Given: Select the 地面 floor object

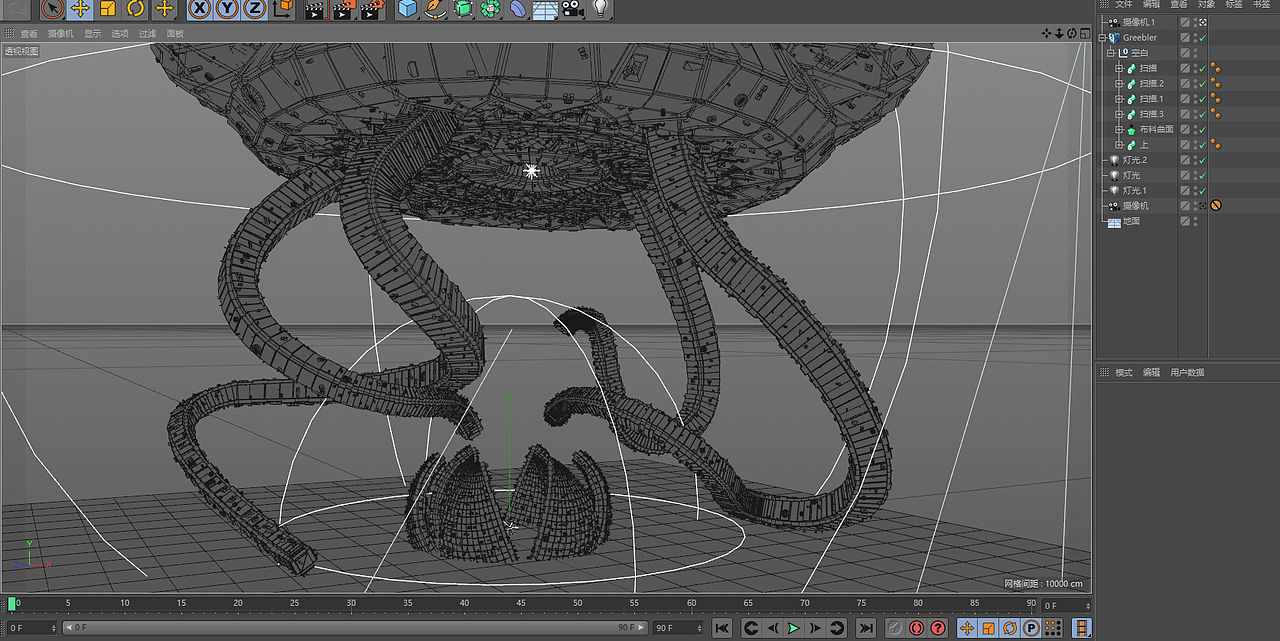Looking at the screenshot, I should [1131, 221].
